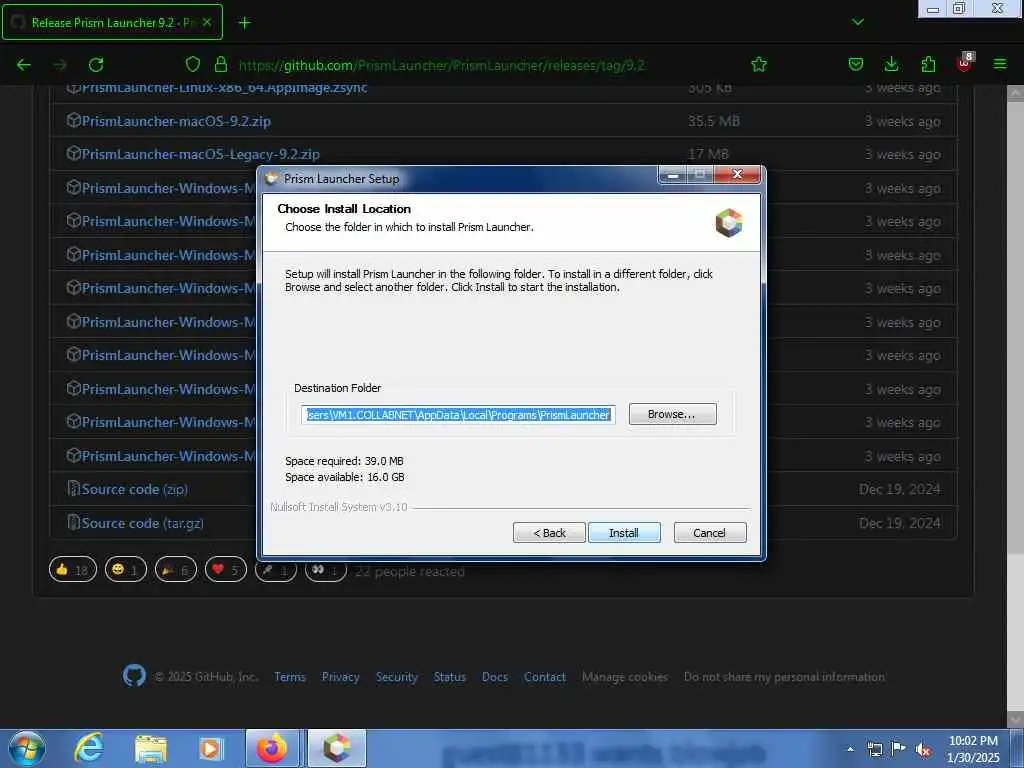Download Source code (tar.gz)
1024x768 pixels.
[x=142, y=523]
